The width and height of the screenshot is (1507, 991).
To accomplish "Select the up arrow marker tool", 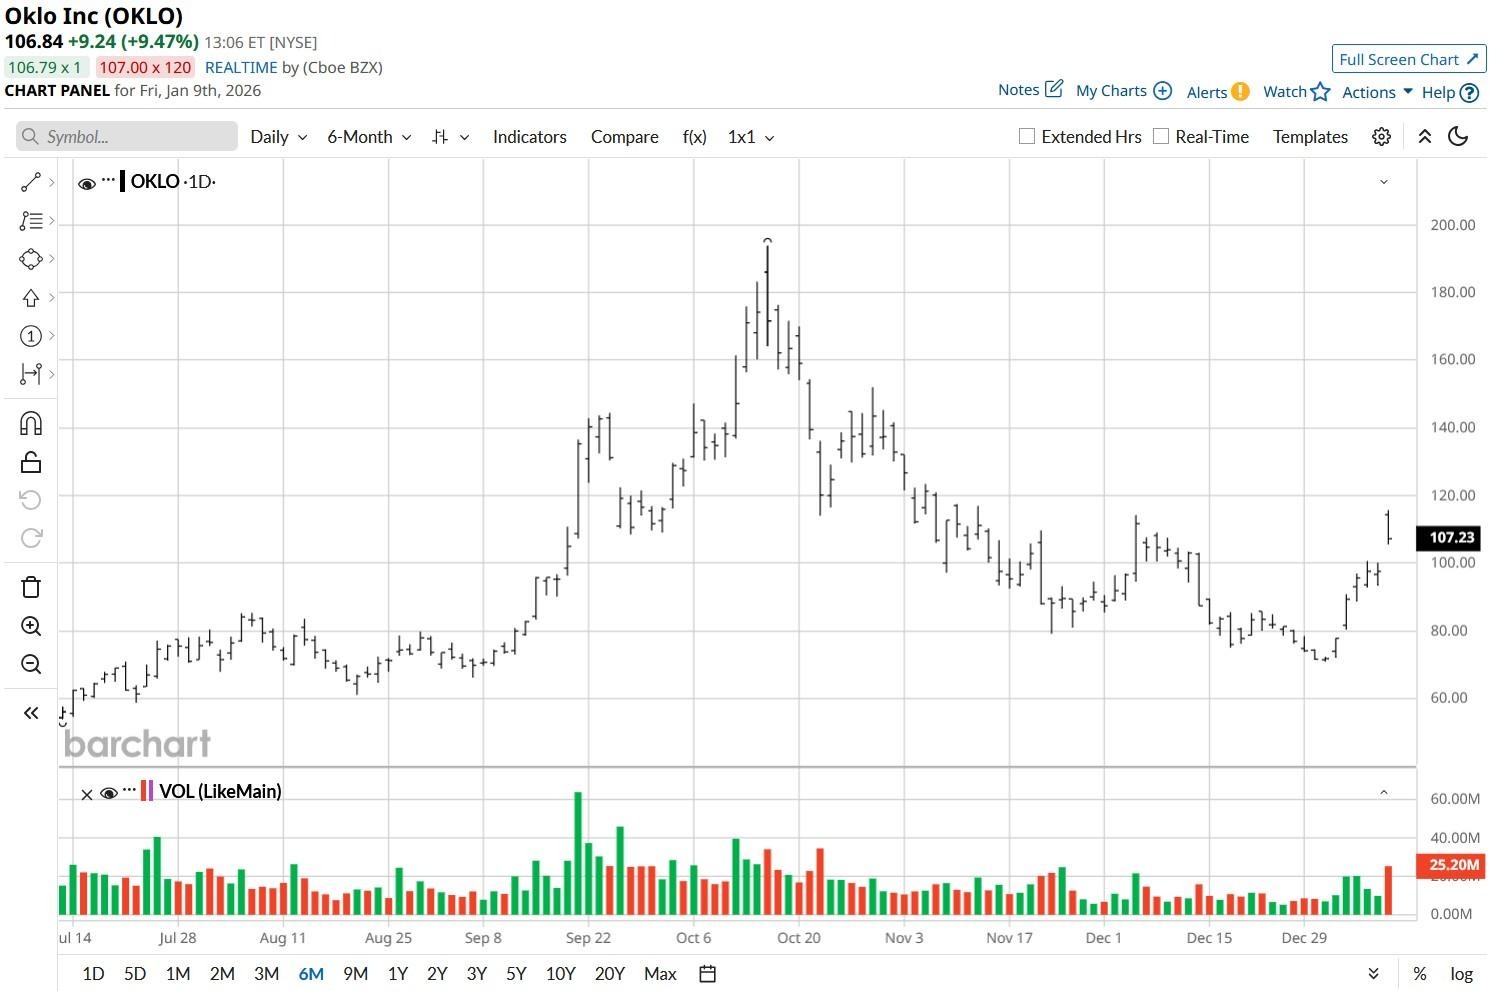I will click(x=31, y=298).
